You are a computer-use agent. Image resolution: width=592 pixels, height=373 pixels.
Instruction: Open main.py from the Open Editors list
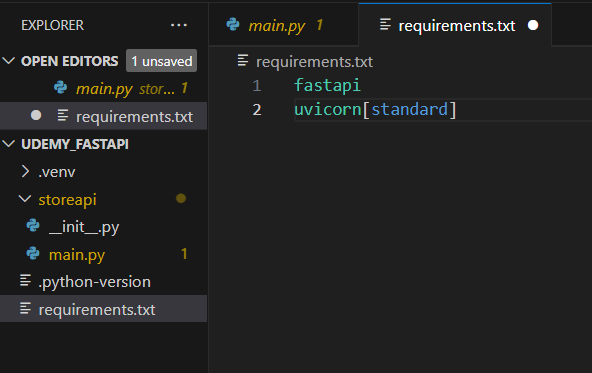[103, 88]
